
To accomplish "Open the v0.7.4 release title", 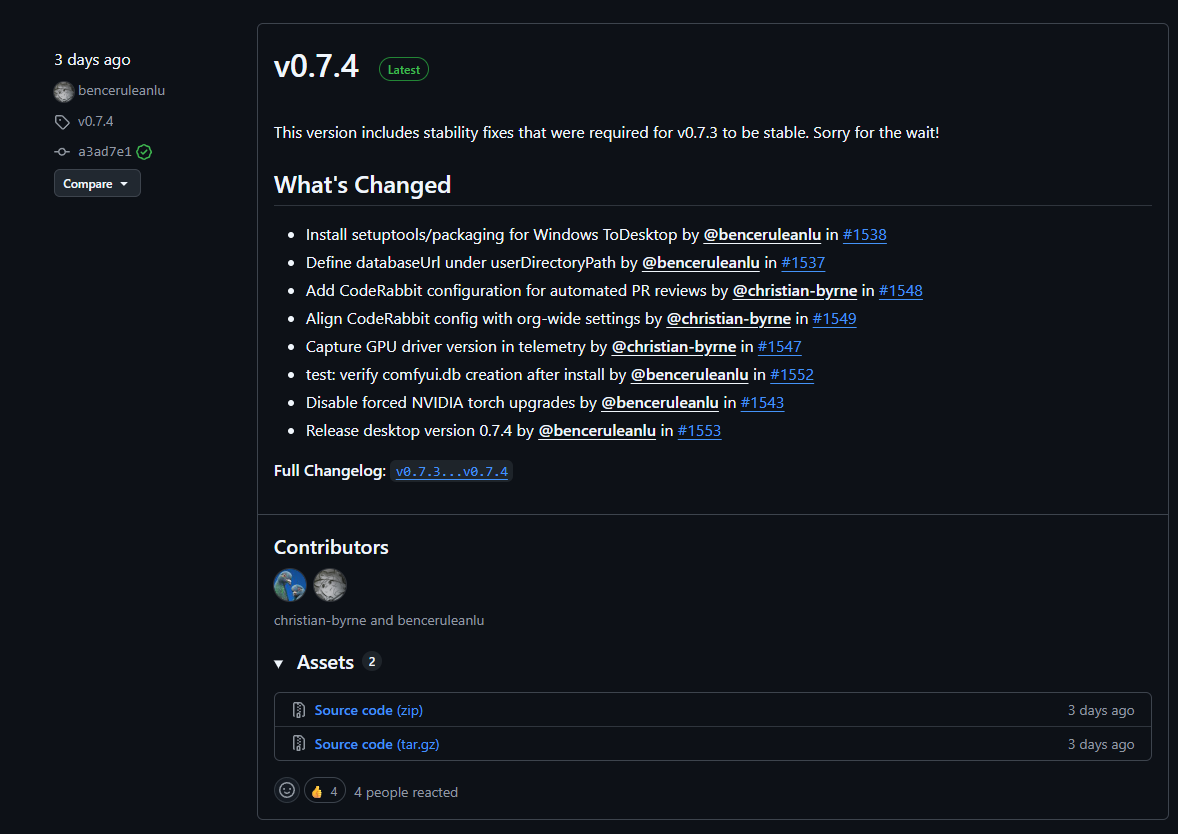I will click(x=316, y=66).
